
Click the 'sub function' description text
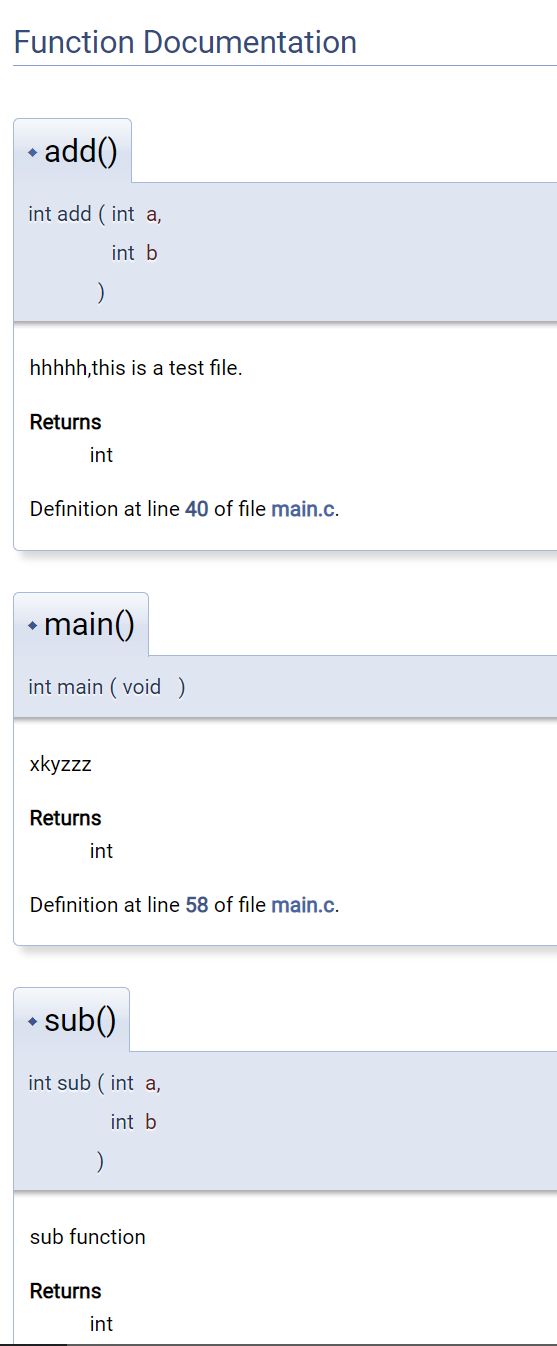point(88,1237)
